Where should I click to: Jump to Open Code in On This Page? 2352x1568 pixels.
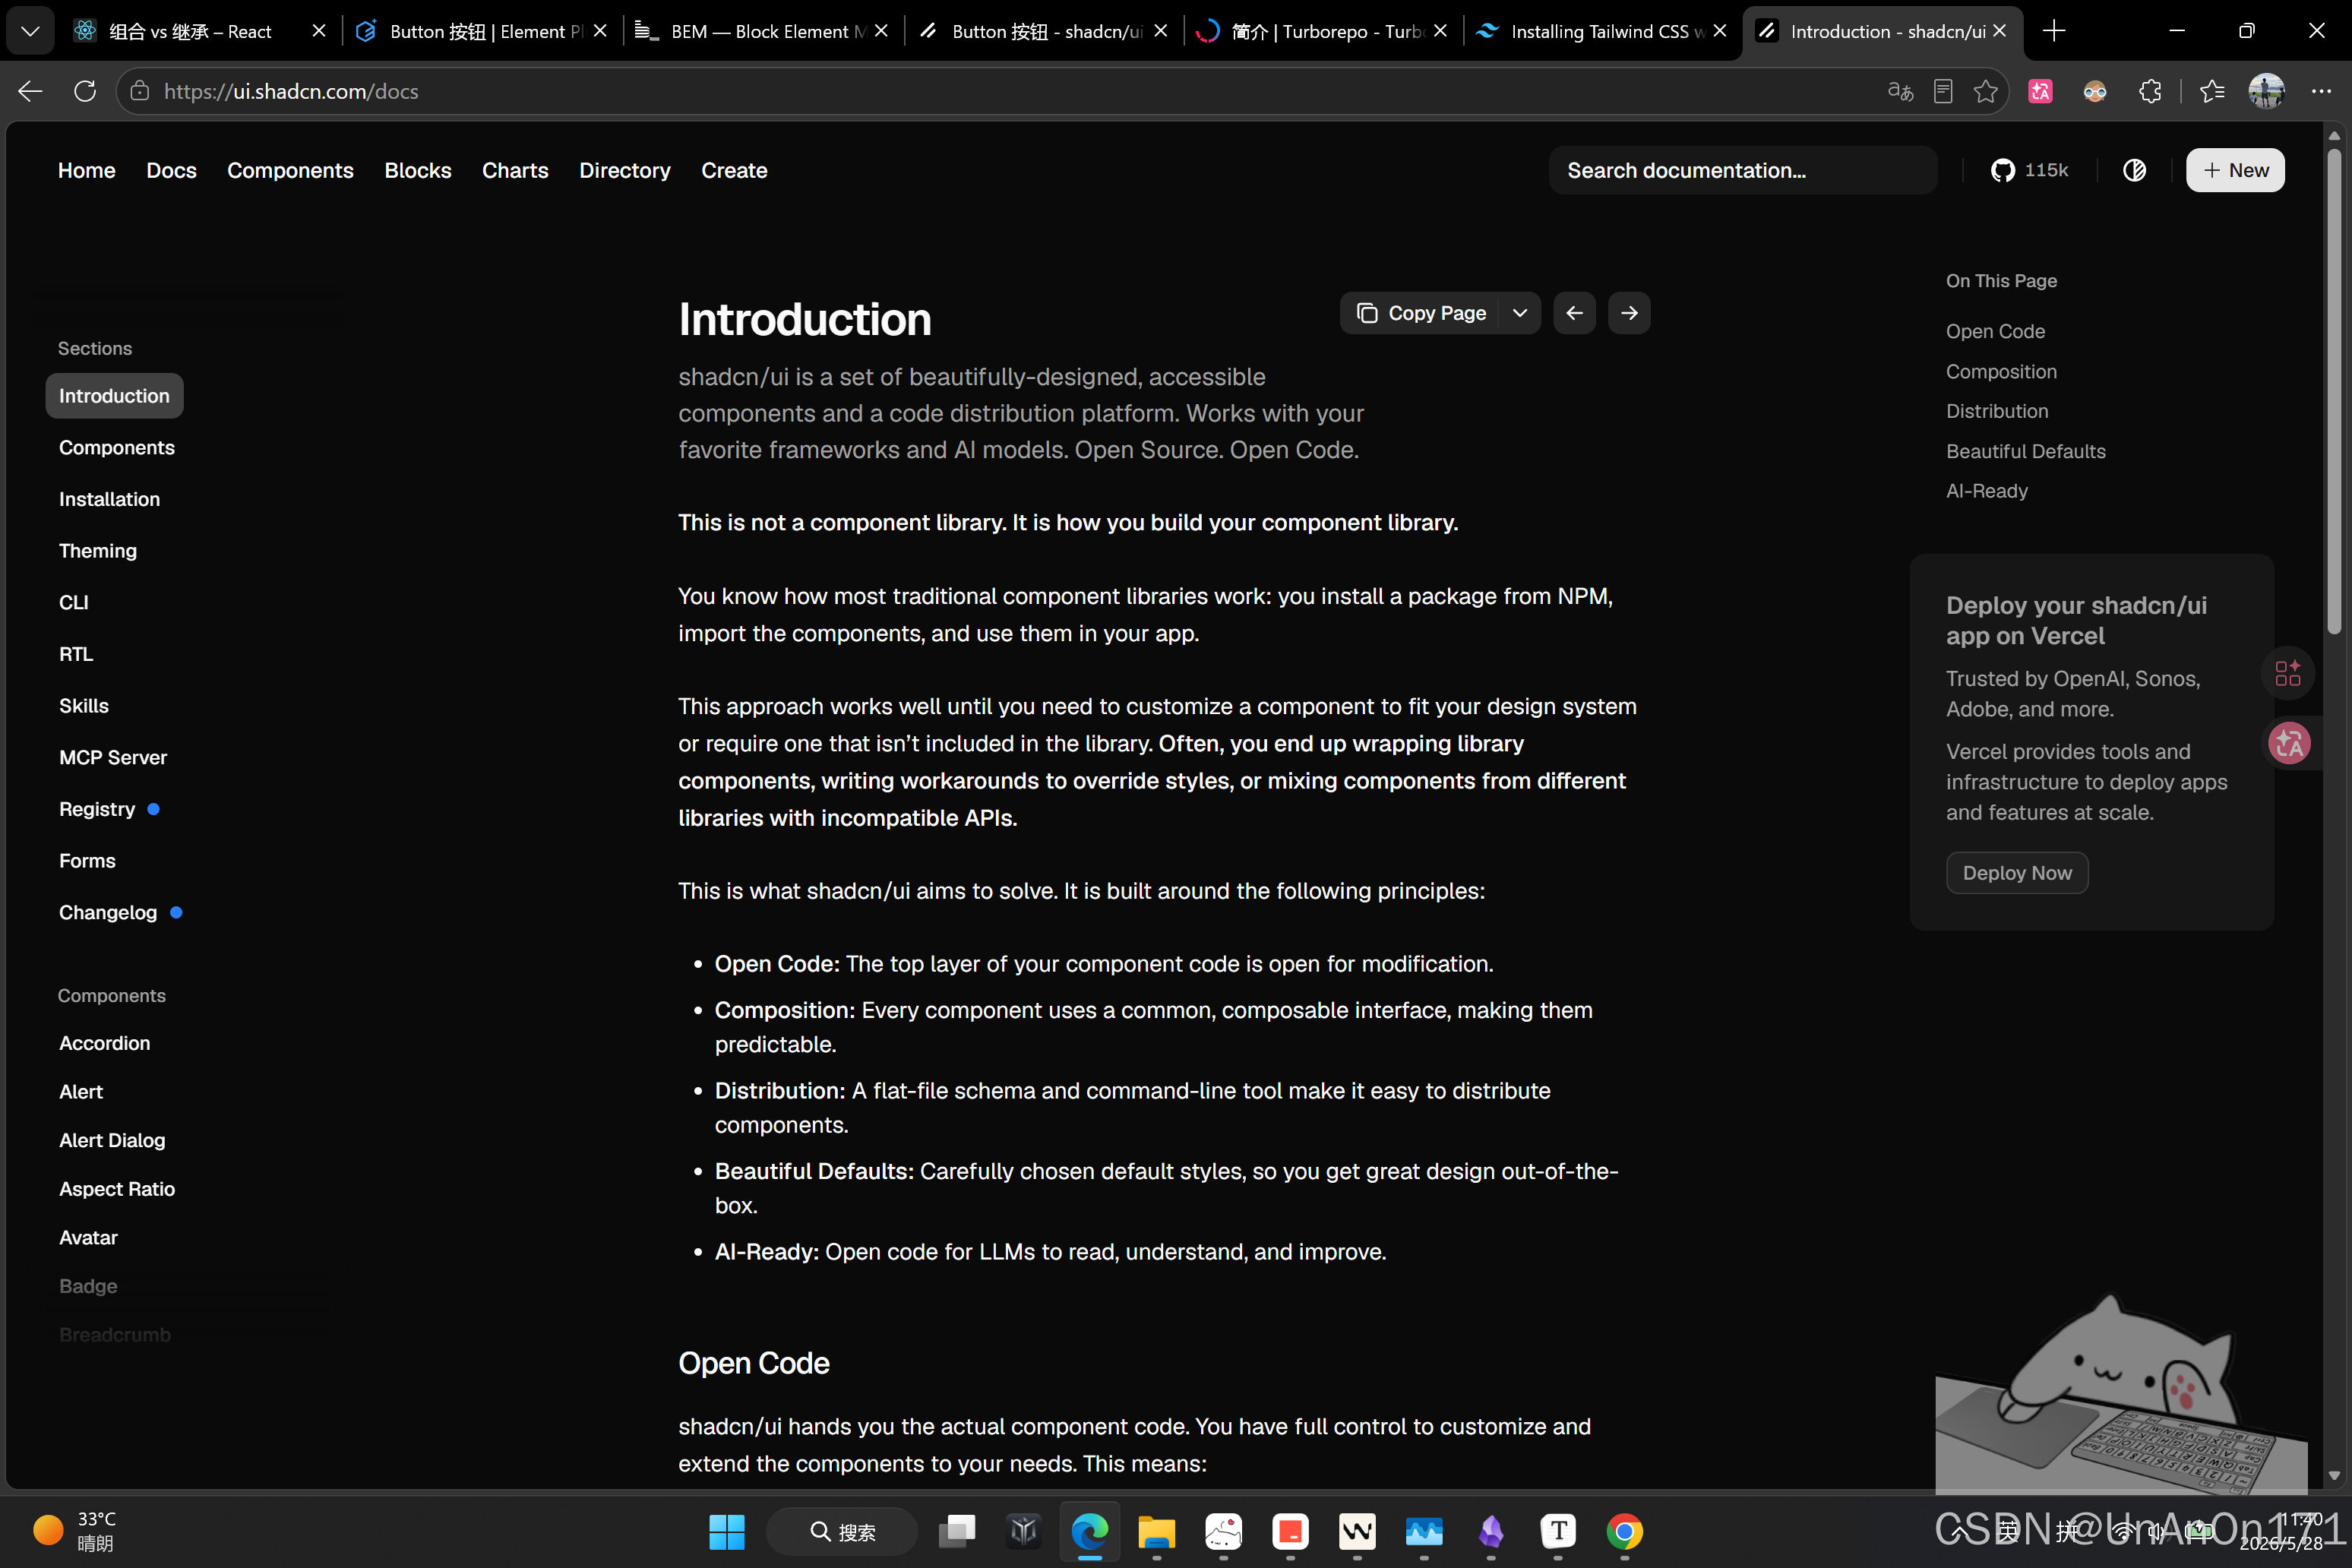tap(1995, 331)
